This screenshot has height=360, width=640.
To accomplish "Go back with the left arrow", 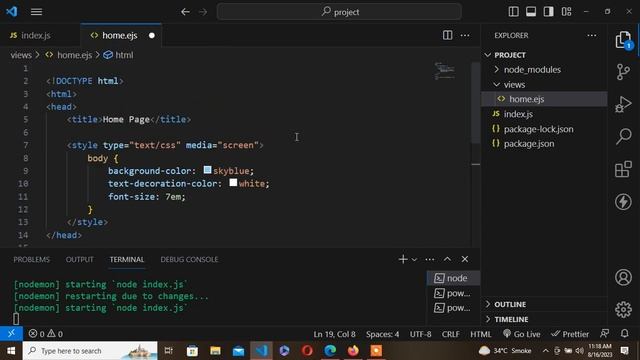I will pos(185,12).
